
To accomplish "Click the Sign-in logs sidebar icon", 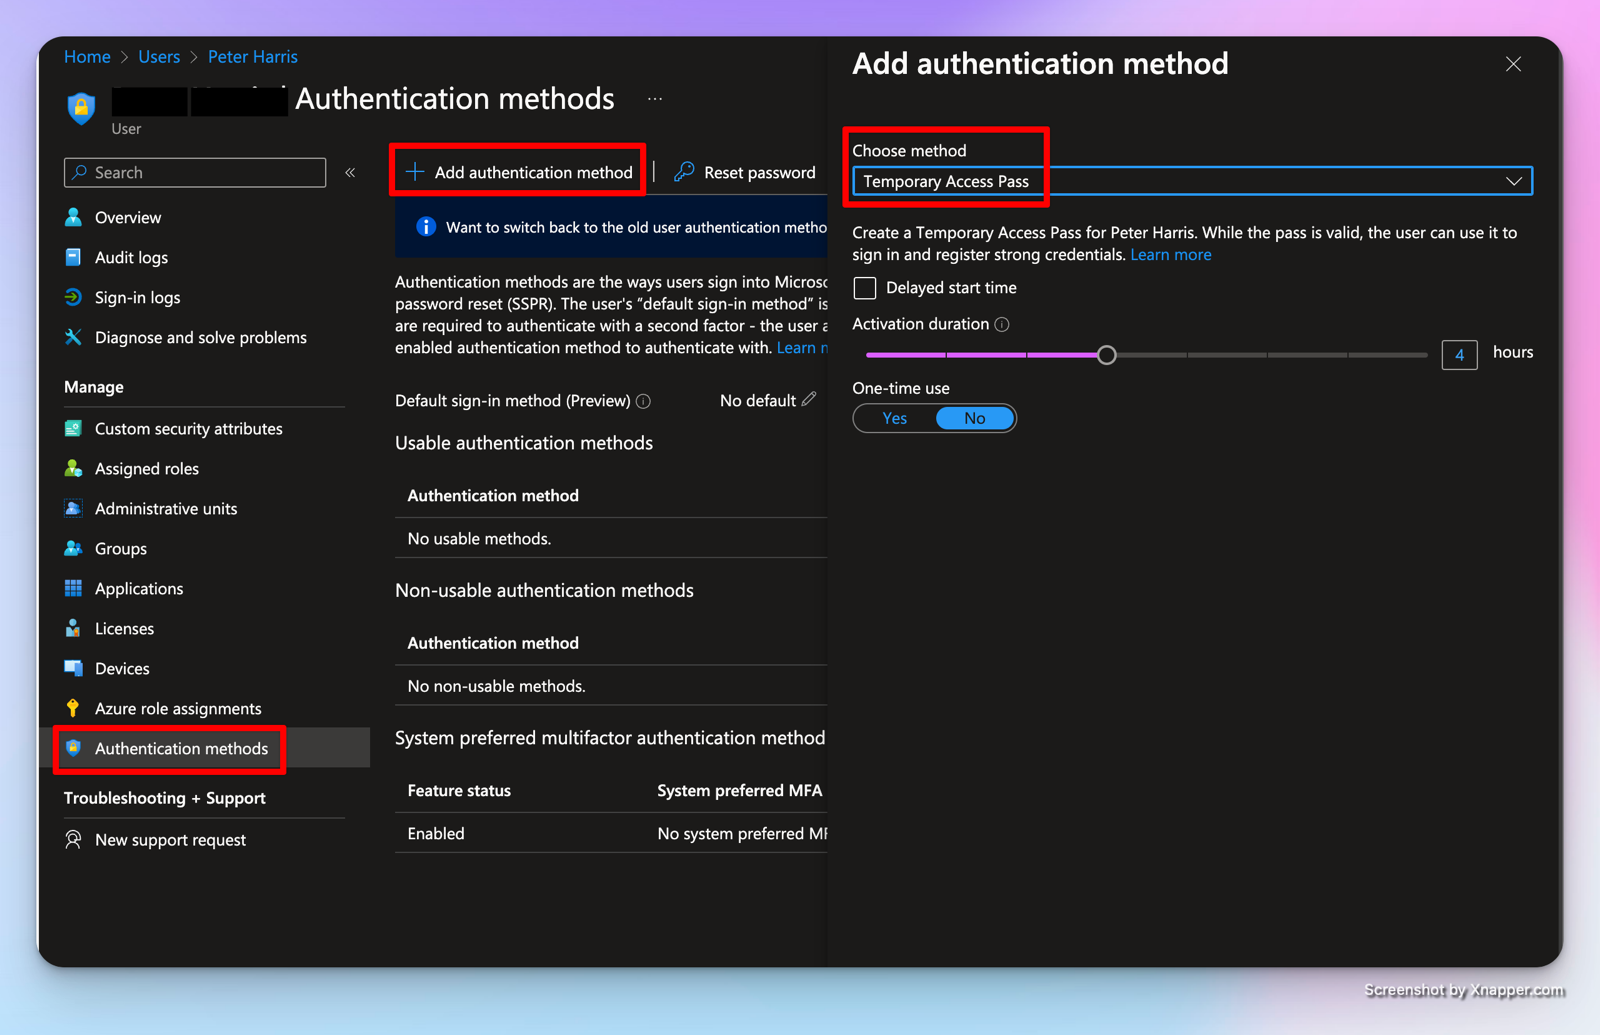I will 73,297.
